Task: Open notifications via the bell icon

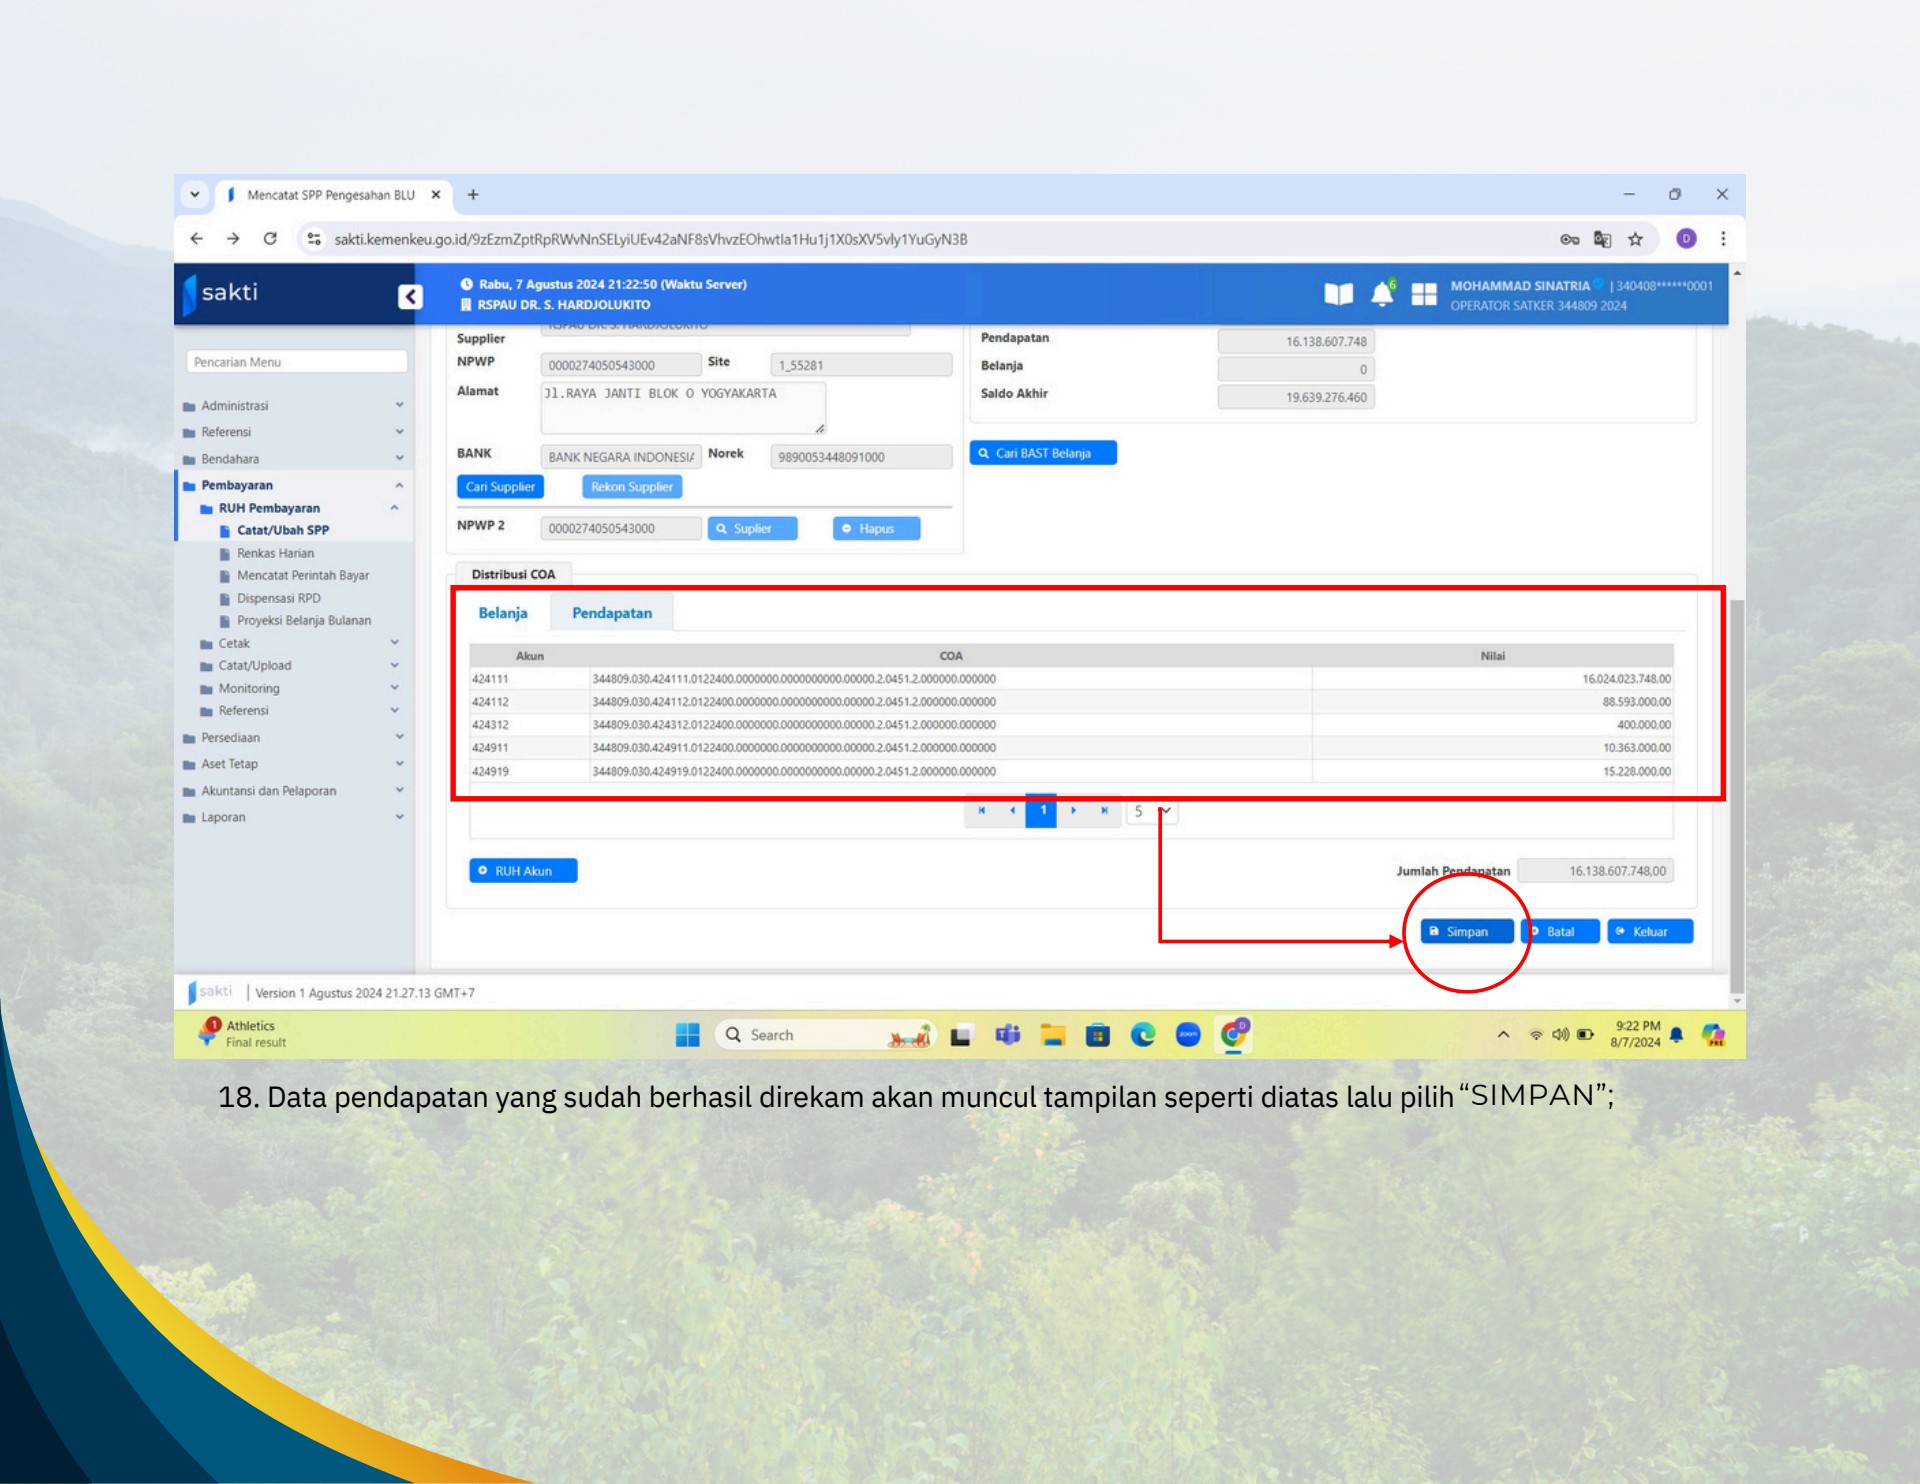Action: [x=1383, y=296]
